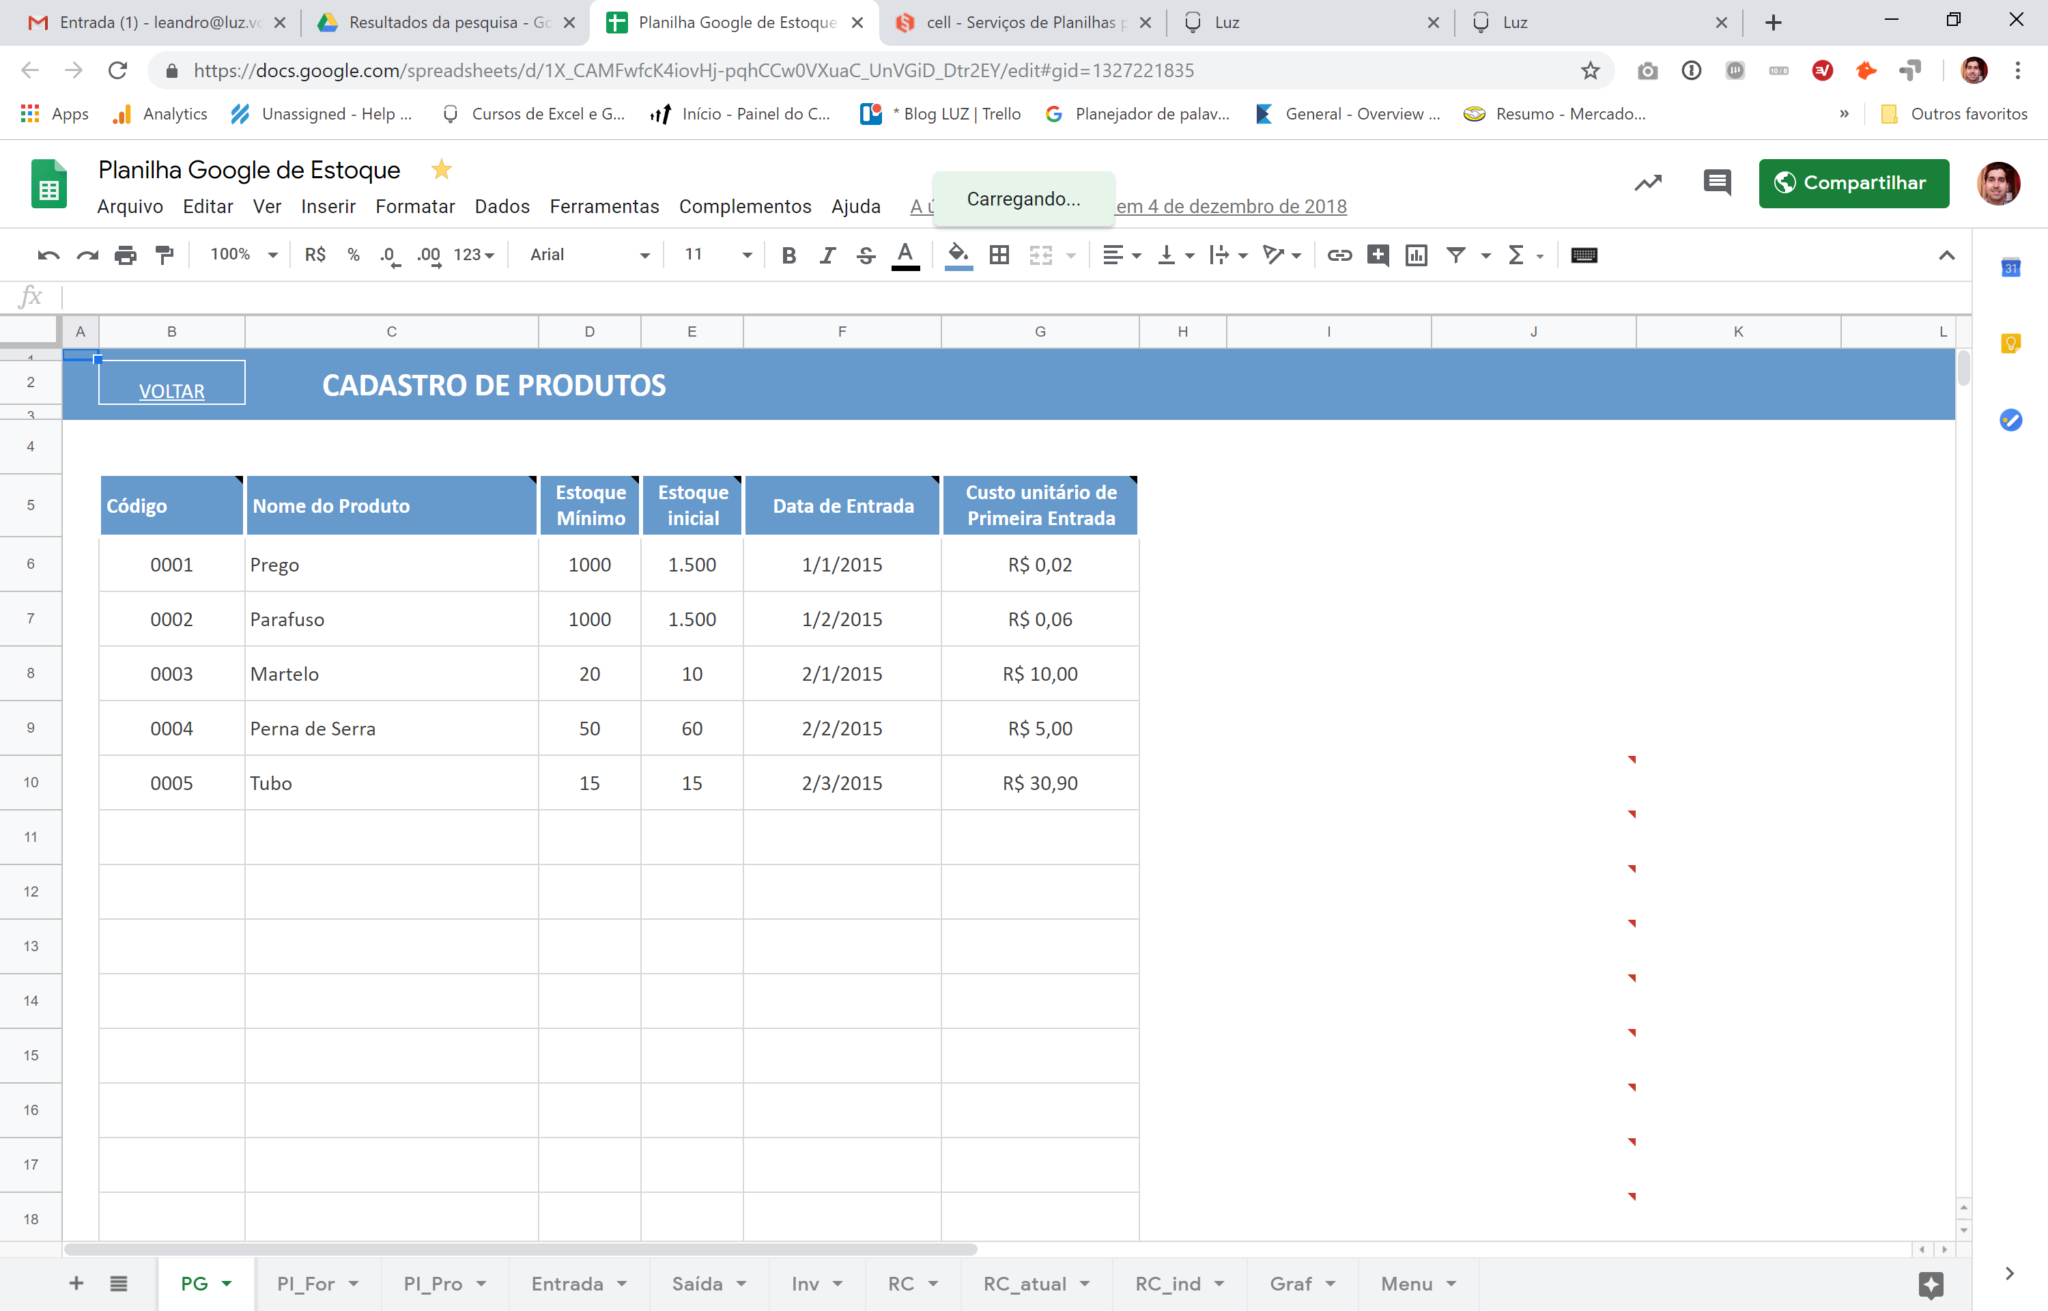Viewport: 2048px width, 1311px height.
Task: Click the VOLTAR link
Action: click(x=171, y=391)
